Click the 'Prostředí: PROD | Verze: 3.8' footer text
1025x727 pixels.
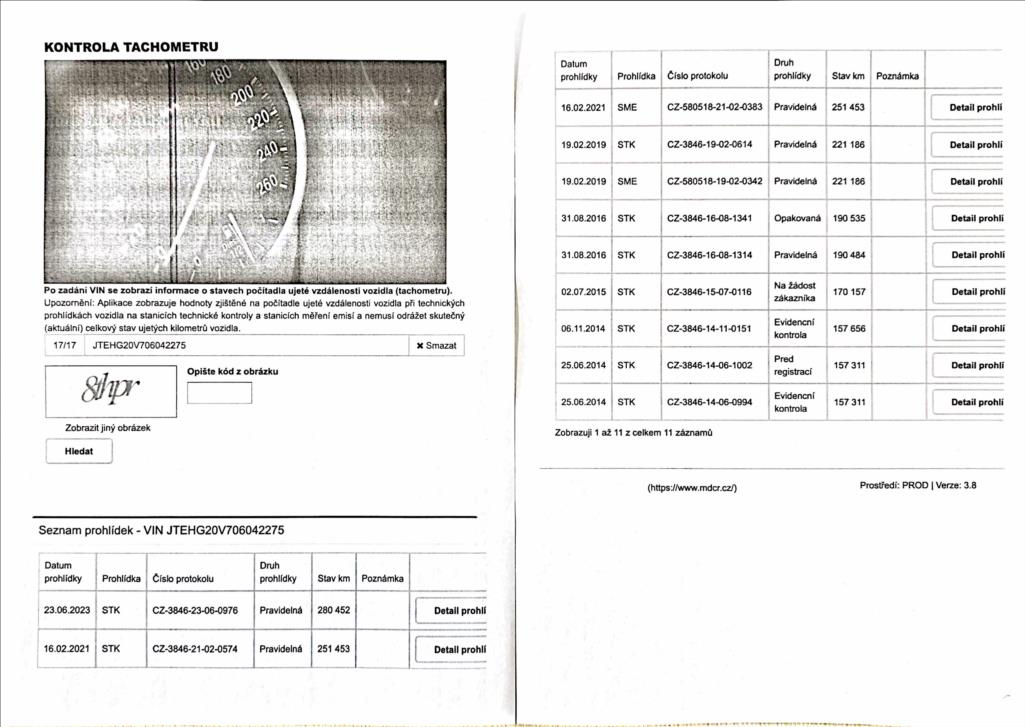pyautogui.click(x=918, y=485)
